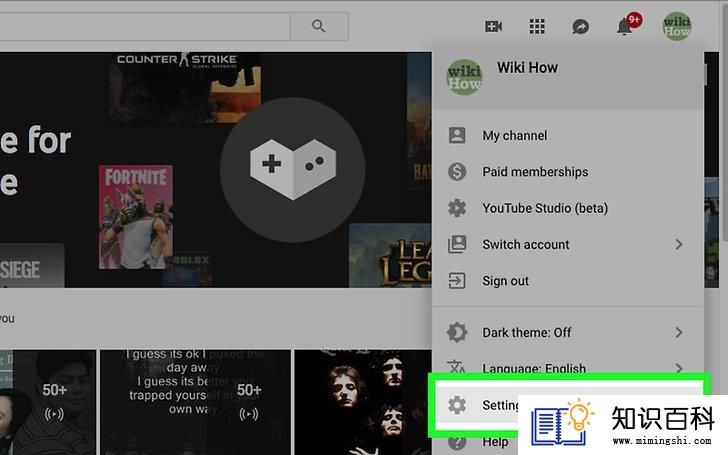Expand the Dark theme submenu arrow
The image size is (728, 455).
click(679, 332)
